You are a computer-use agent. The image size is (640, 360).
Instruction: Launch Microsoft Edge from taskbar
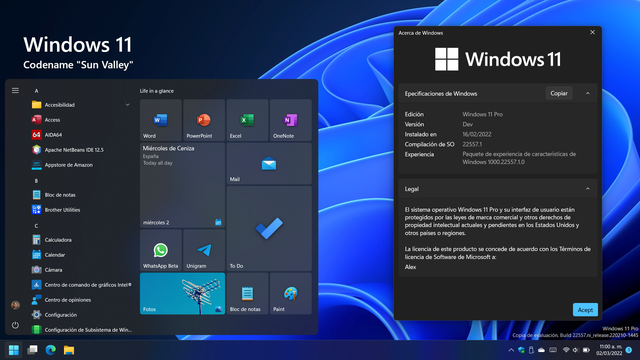[x=51, y=350]
